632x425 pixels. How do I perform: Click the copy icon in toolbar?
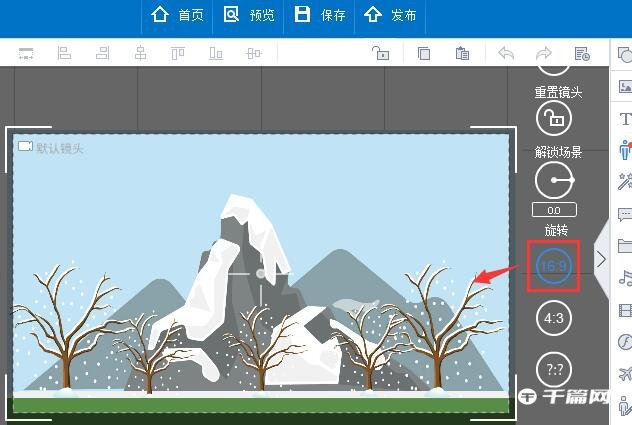pos(424,53)
